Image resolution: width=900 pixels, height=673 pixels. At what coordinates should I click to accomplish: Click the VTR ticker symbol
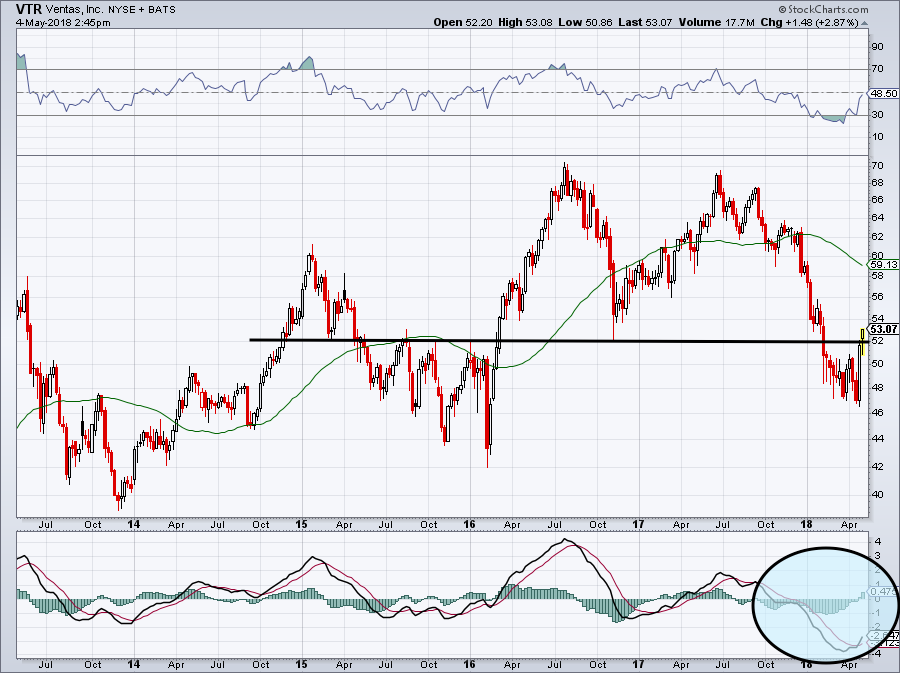[28, 9]
